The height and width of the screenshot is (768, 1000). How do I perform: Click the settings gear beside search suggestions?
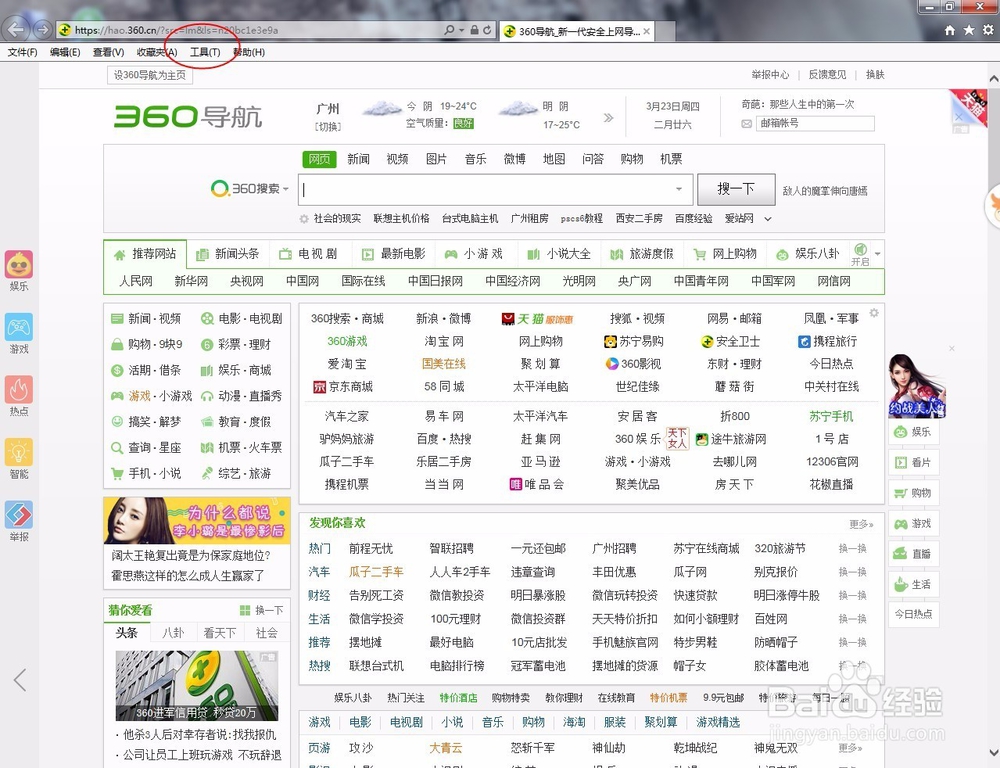click(304, 219)
